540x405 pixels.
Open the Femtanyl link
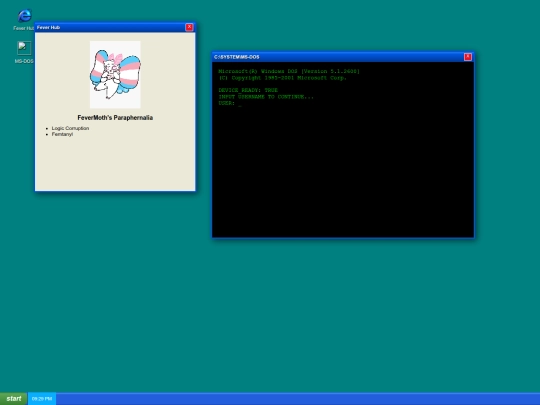(62, 134)
